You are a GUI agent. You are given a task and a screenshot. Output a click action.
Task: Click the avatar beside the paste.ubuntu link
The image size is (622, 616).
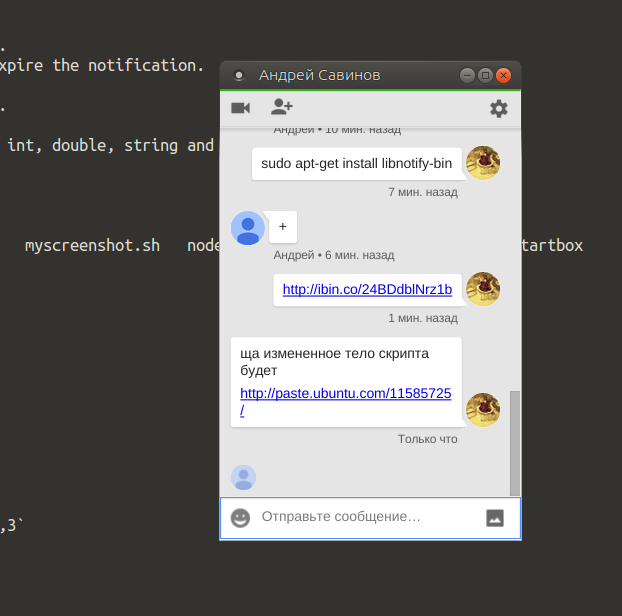pyautogui.click(x=483, y=410)
